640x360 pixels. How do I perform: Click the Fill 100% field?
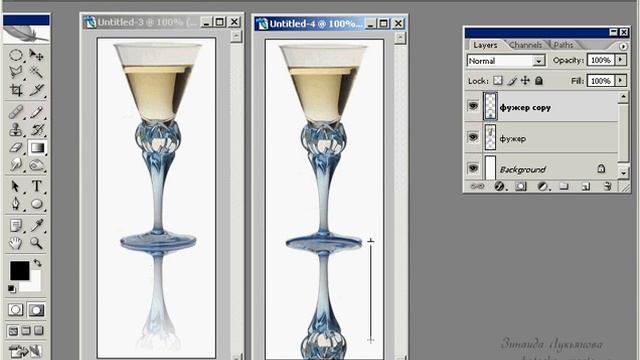pos(601,80)
